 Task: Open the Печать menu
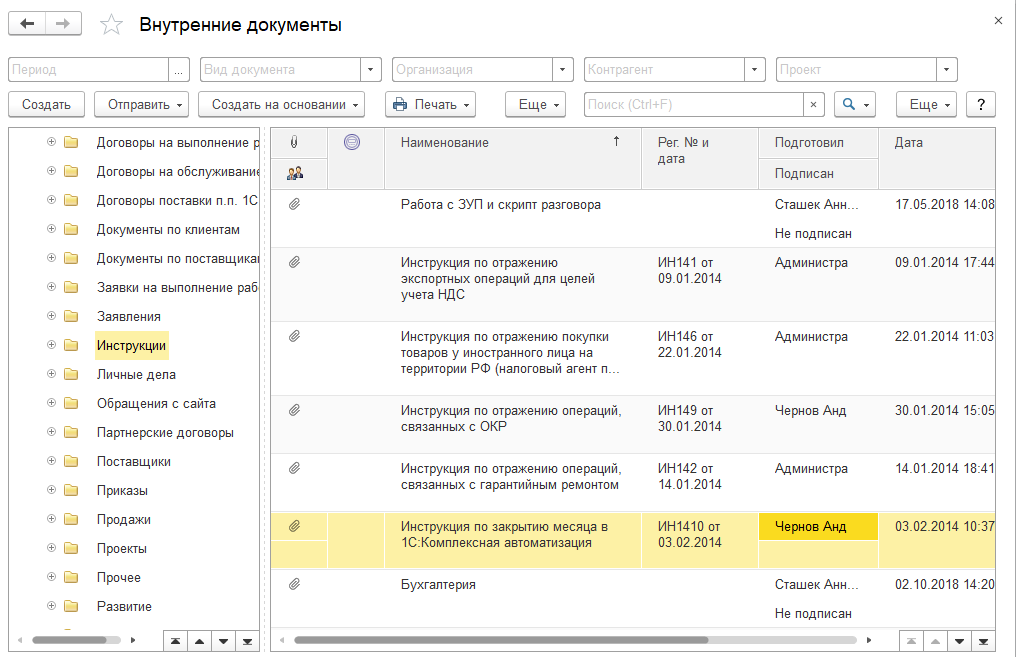tap(430, 104)
